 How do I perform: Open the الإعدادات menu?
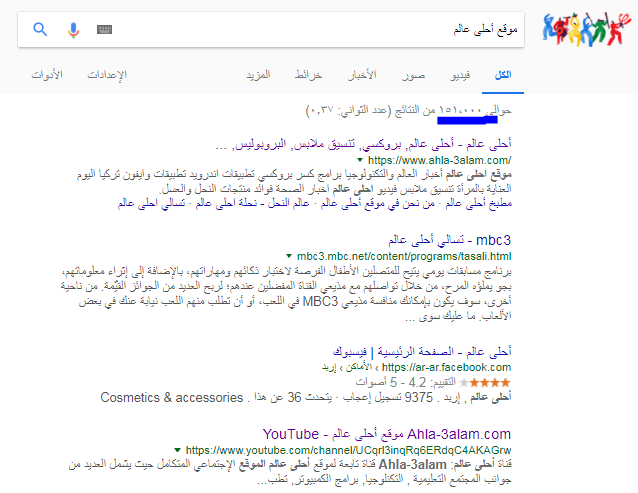pos(107,75)
